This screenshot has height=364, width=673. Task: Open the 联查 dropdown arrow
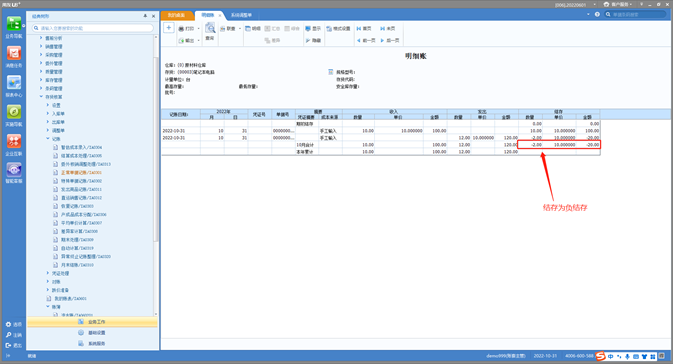tap(239, 29)
